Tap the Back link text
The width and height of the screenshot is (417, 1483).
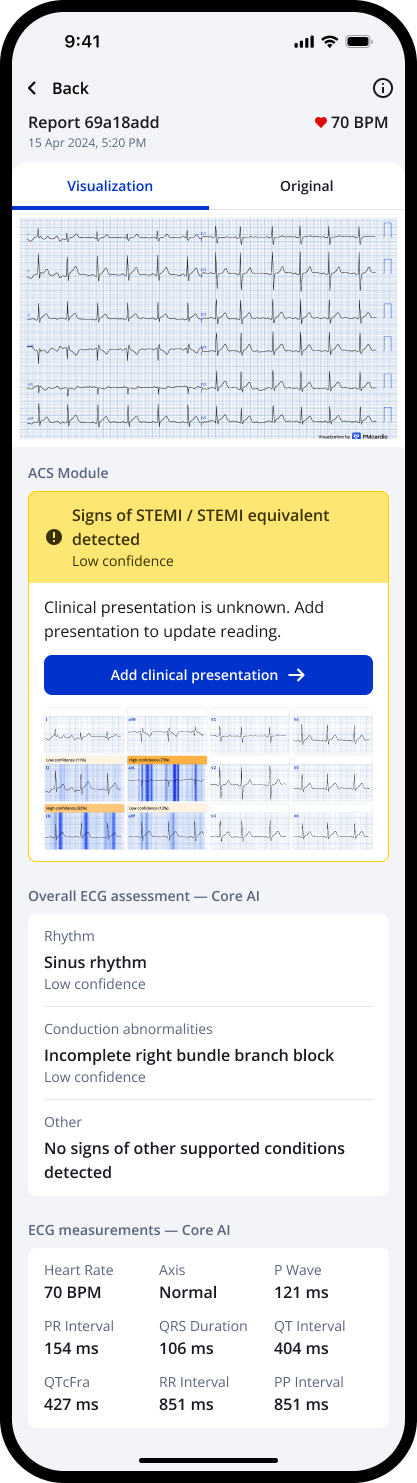click(x=70, y=88)
